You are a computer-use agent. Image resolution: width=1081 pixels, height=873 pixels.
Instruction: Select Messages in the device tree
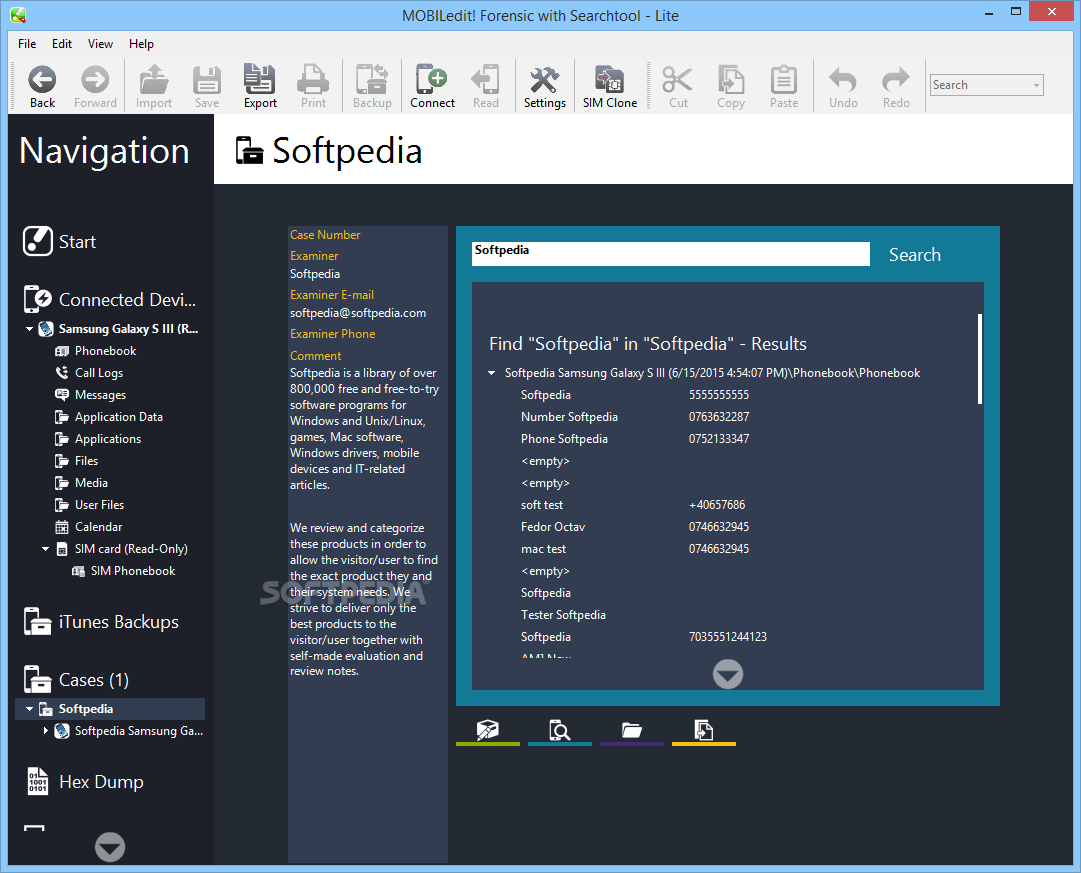(100, 395)
